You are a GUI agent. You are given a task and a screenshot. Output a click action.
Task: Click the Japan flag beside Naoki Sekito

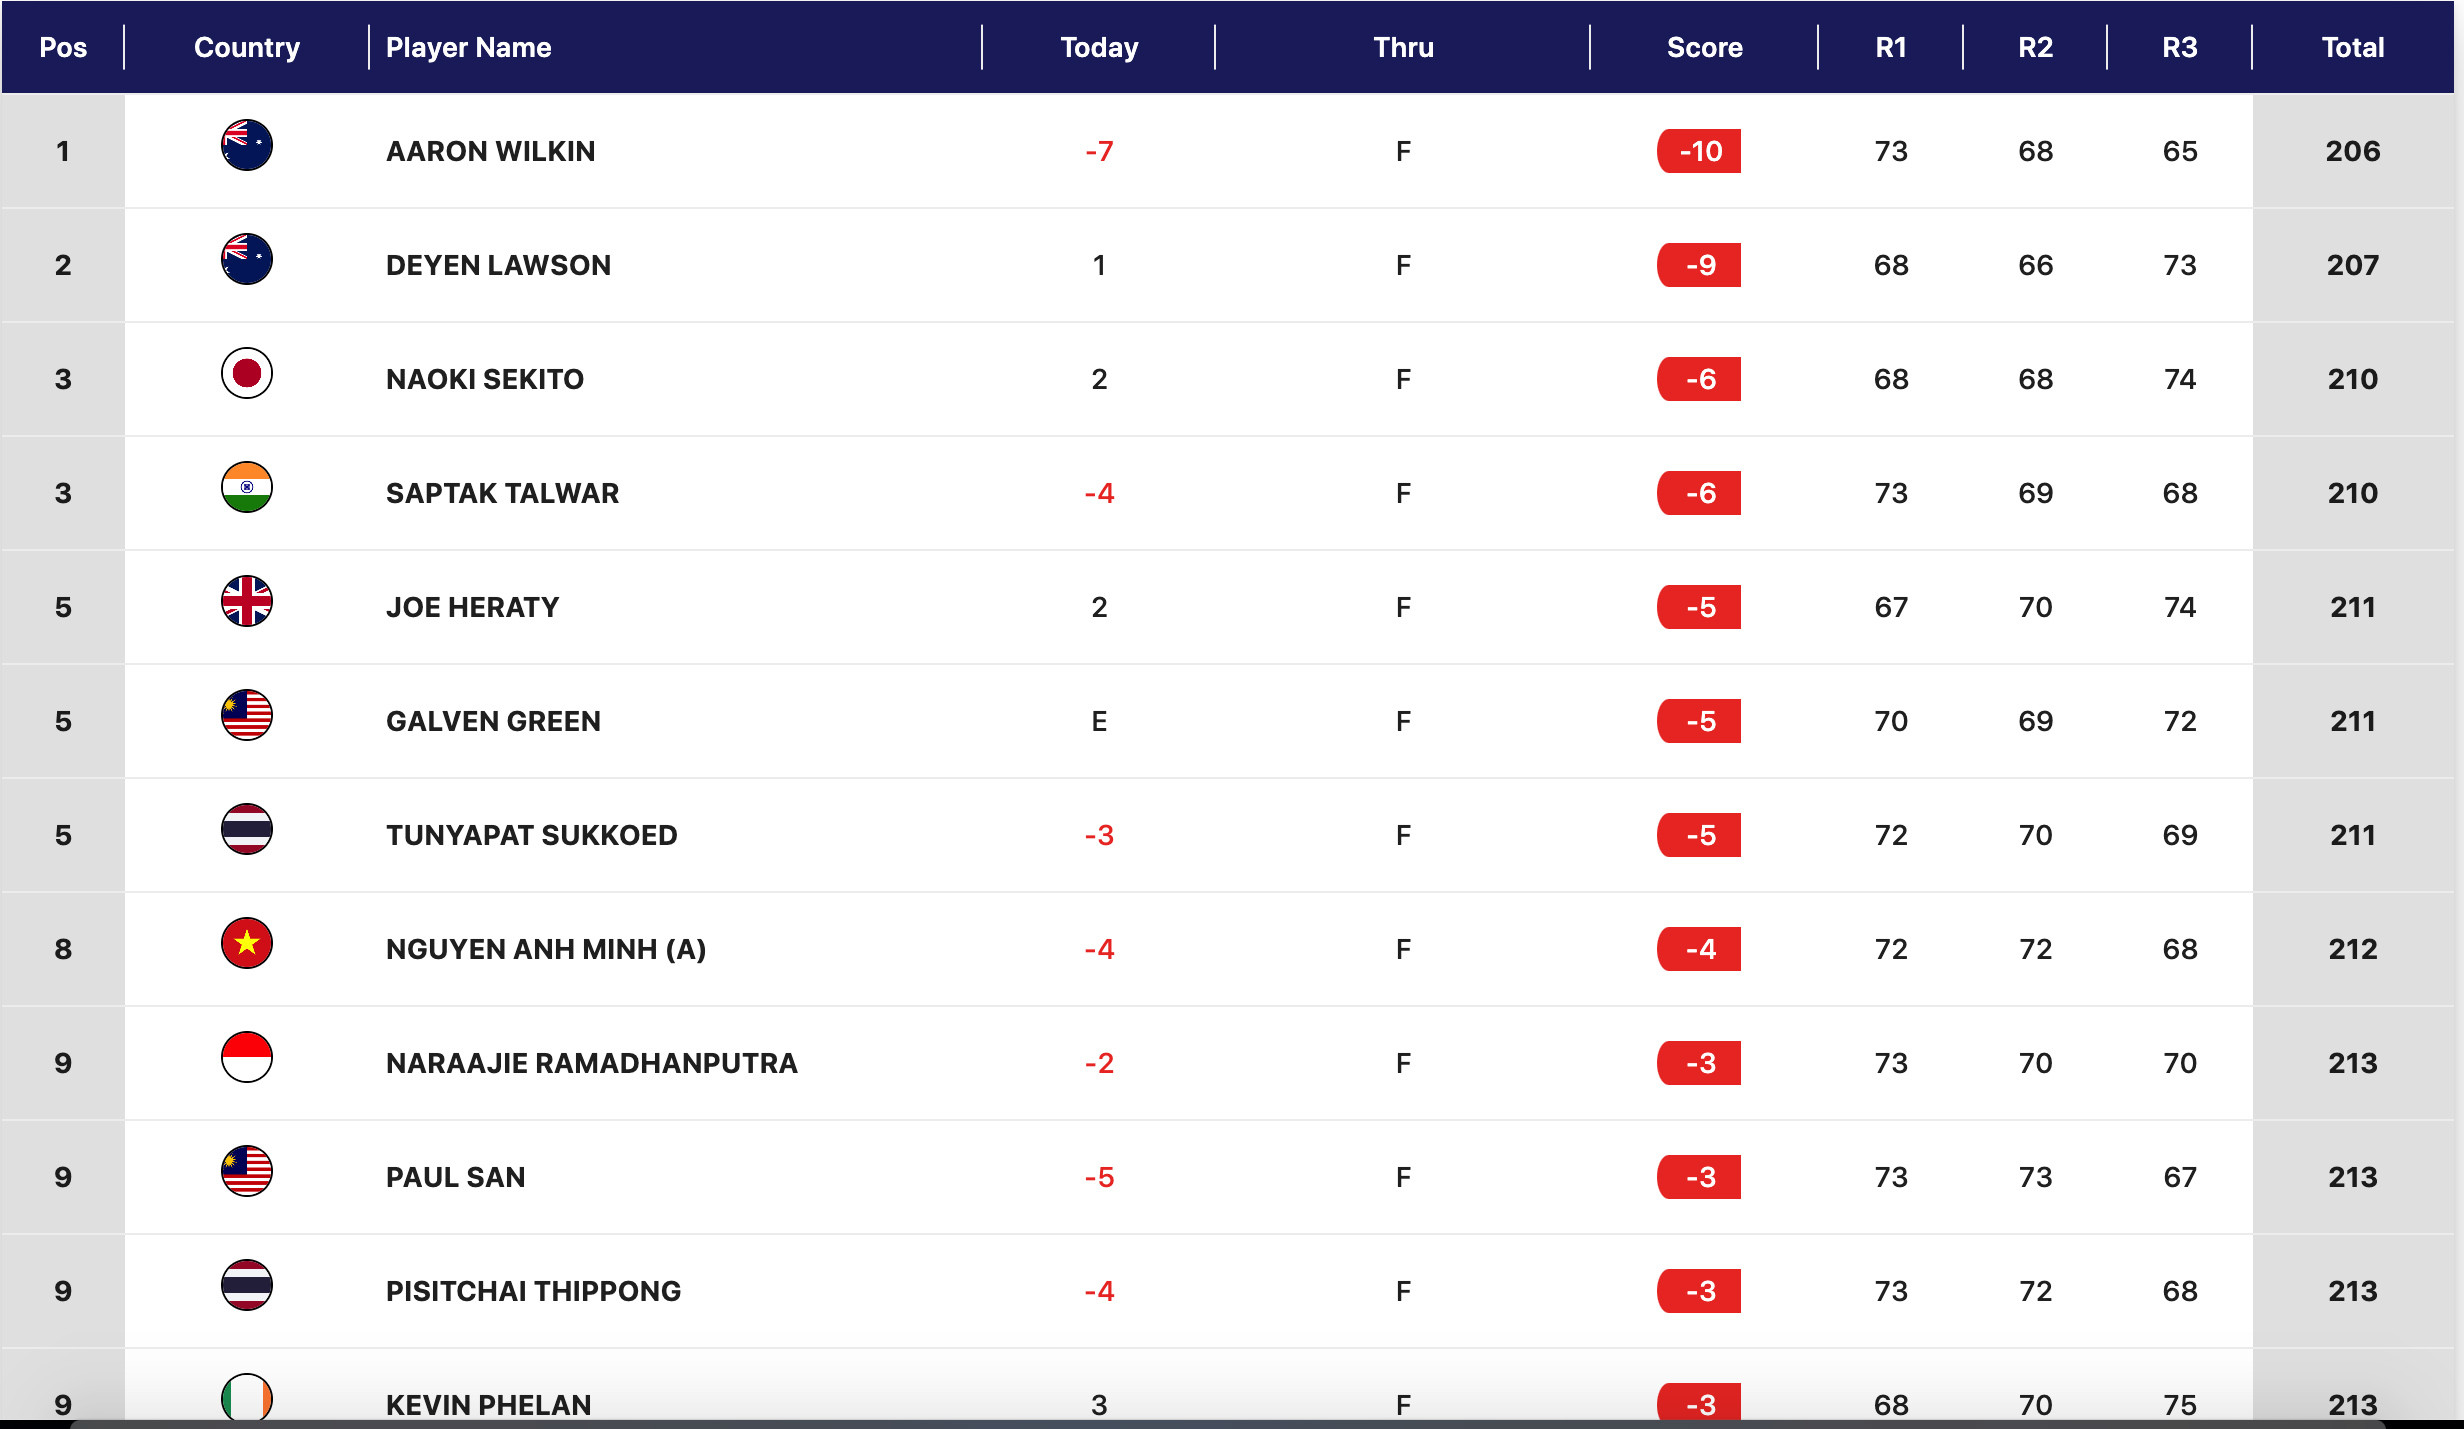246,374
